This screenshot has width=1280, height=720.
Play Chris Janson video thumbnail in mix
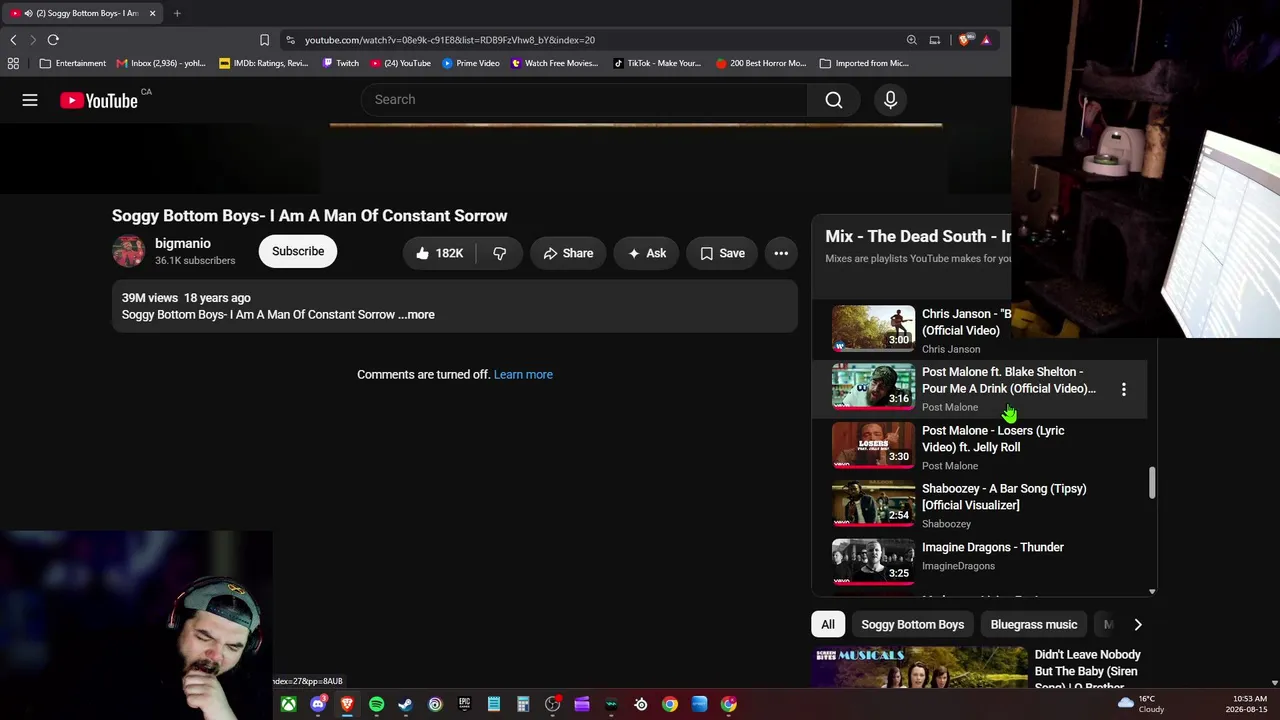point(873,328)
